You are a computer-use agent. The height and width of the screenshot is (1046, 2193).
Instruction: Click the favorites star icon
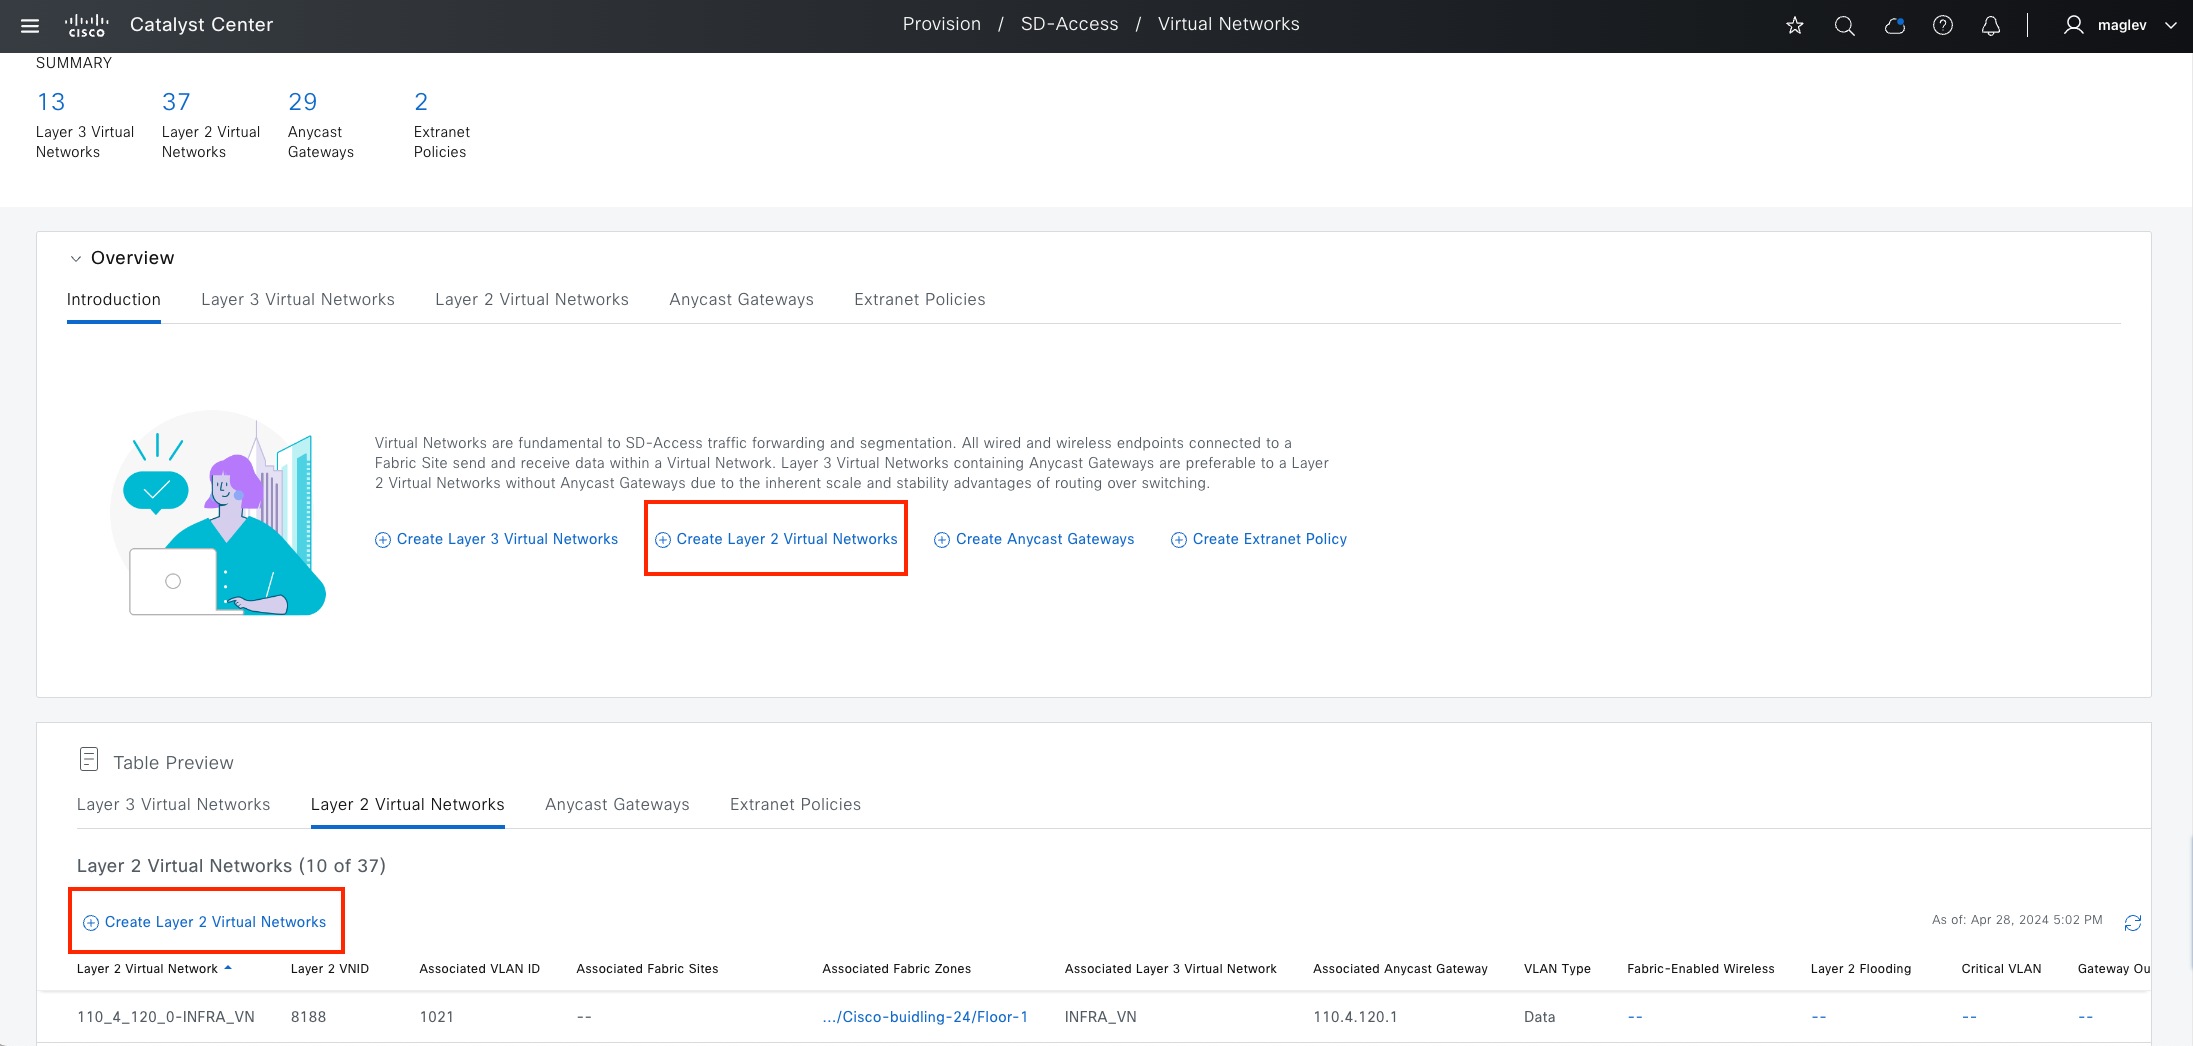click(1795, 26)
